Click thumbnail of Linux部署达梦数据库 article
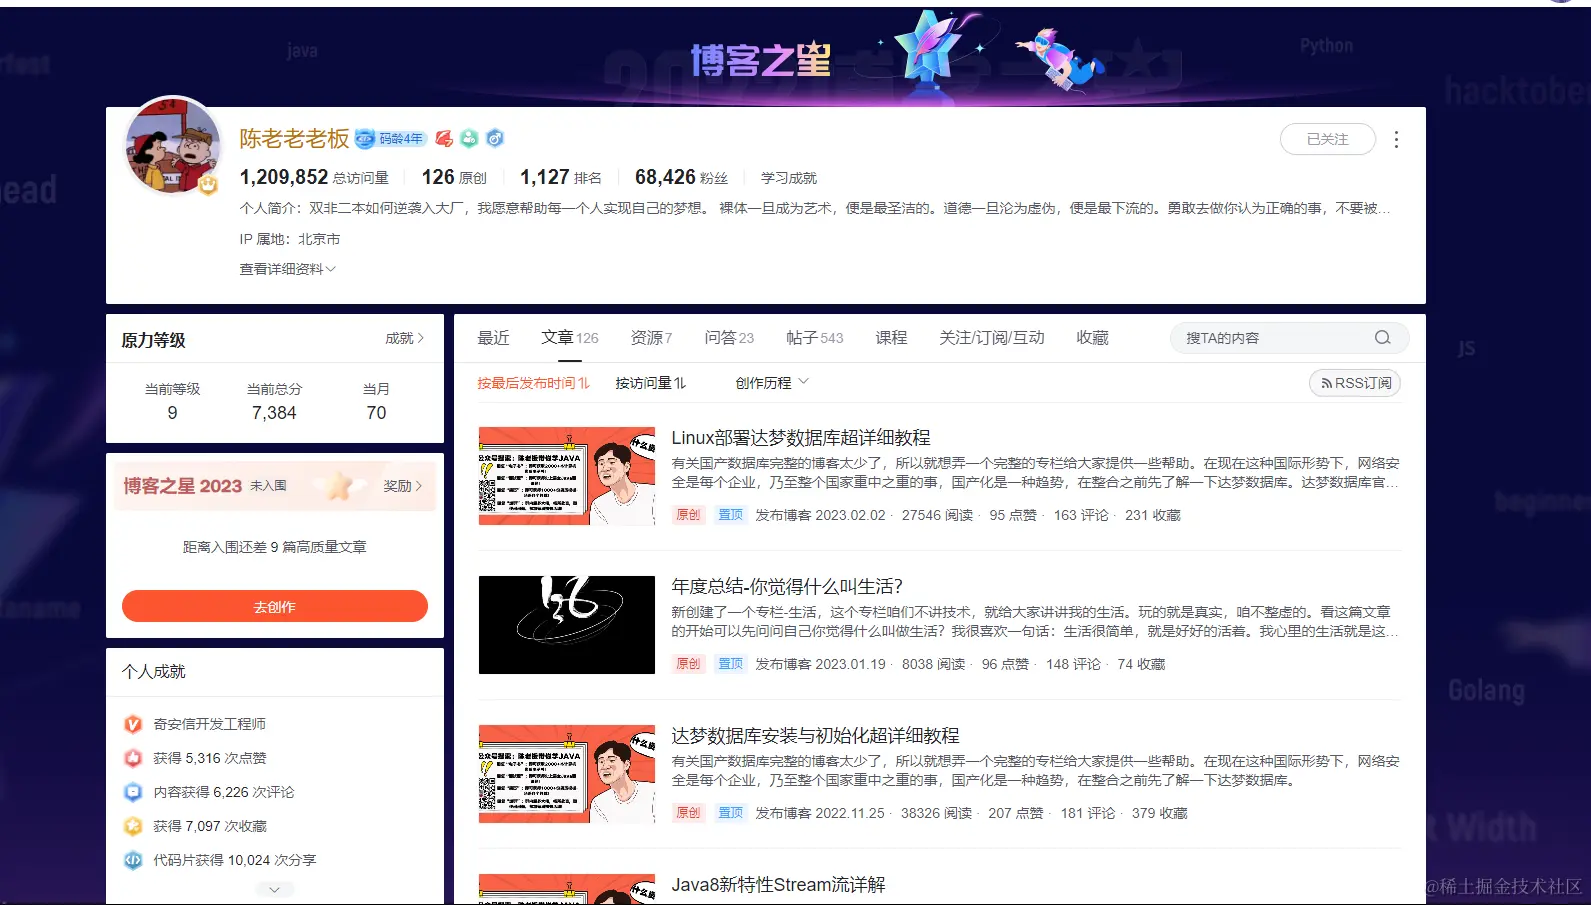 (x=567, y=476)
